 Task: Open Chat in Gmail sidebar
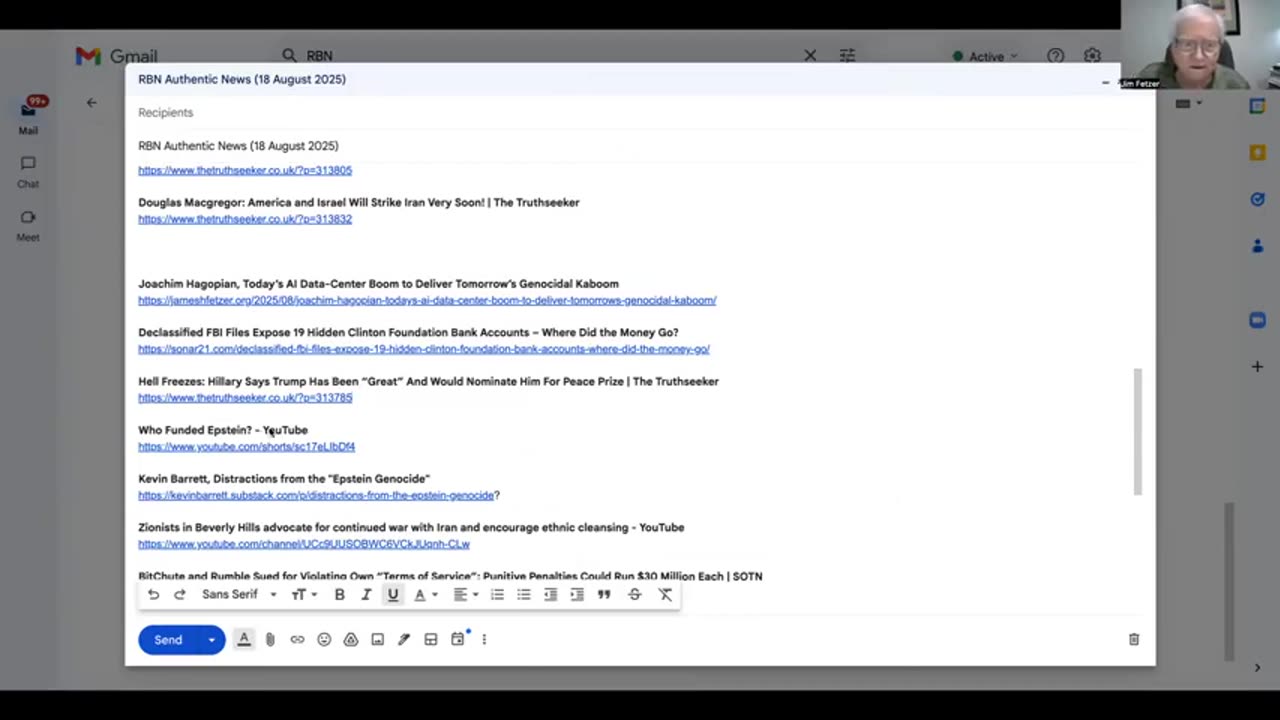(x=28, y=171)
